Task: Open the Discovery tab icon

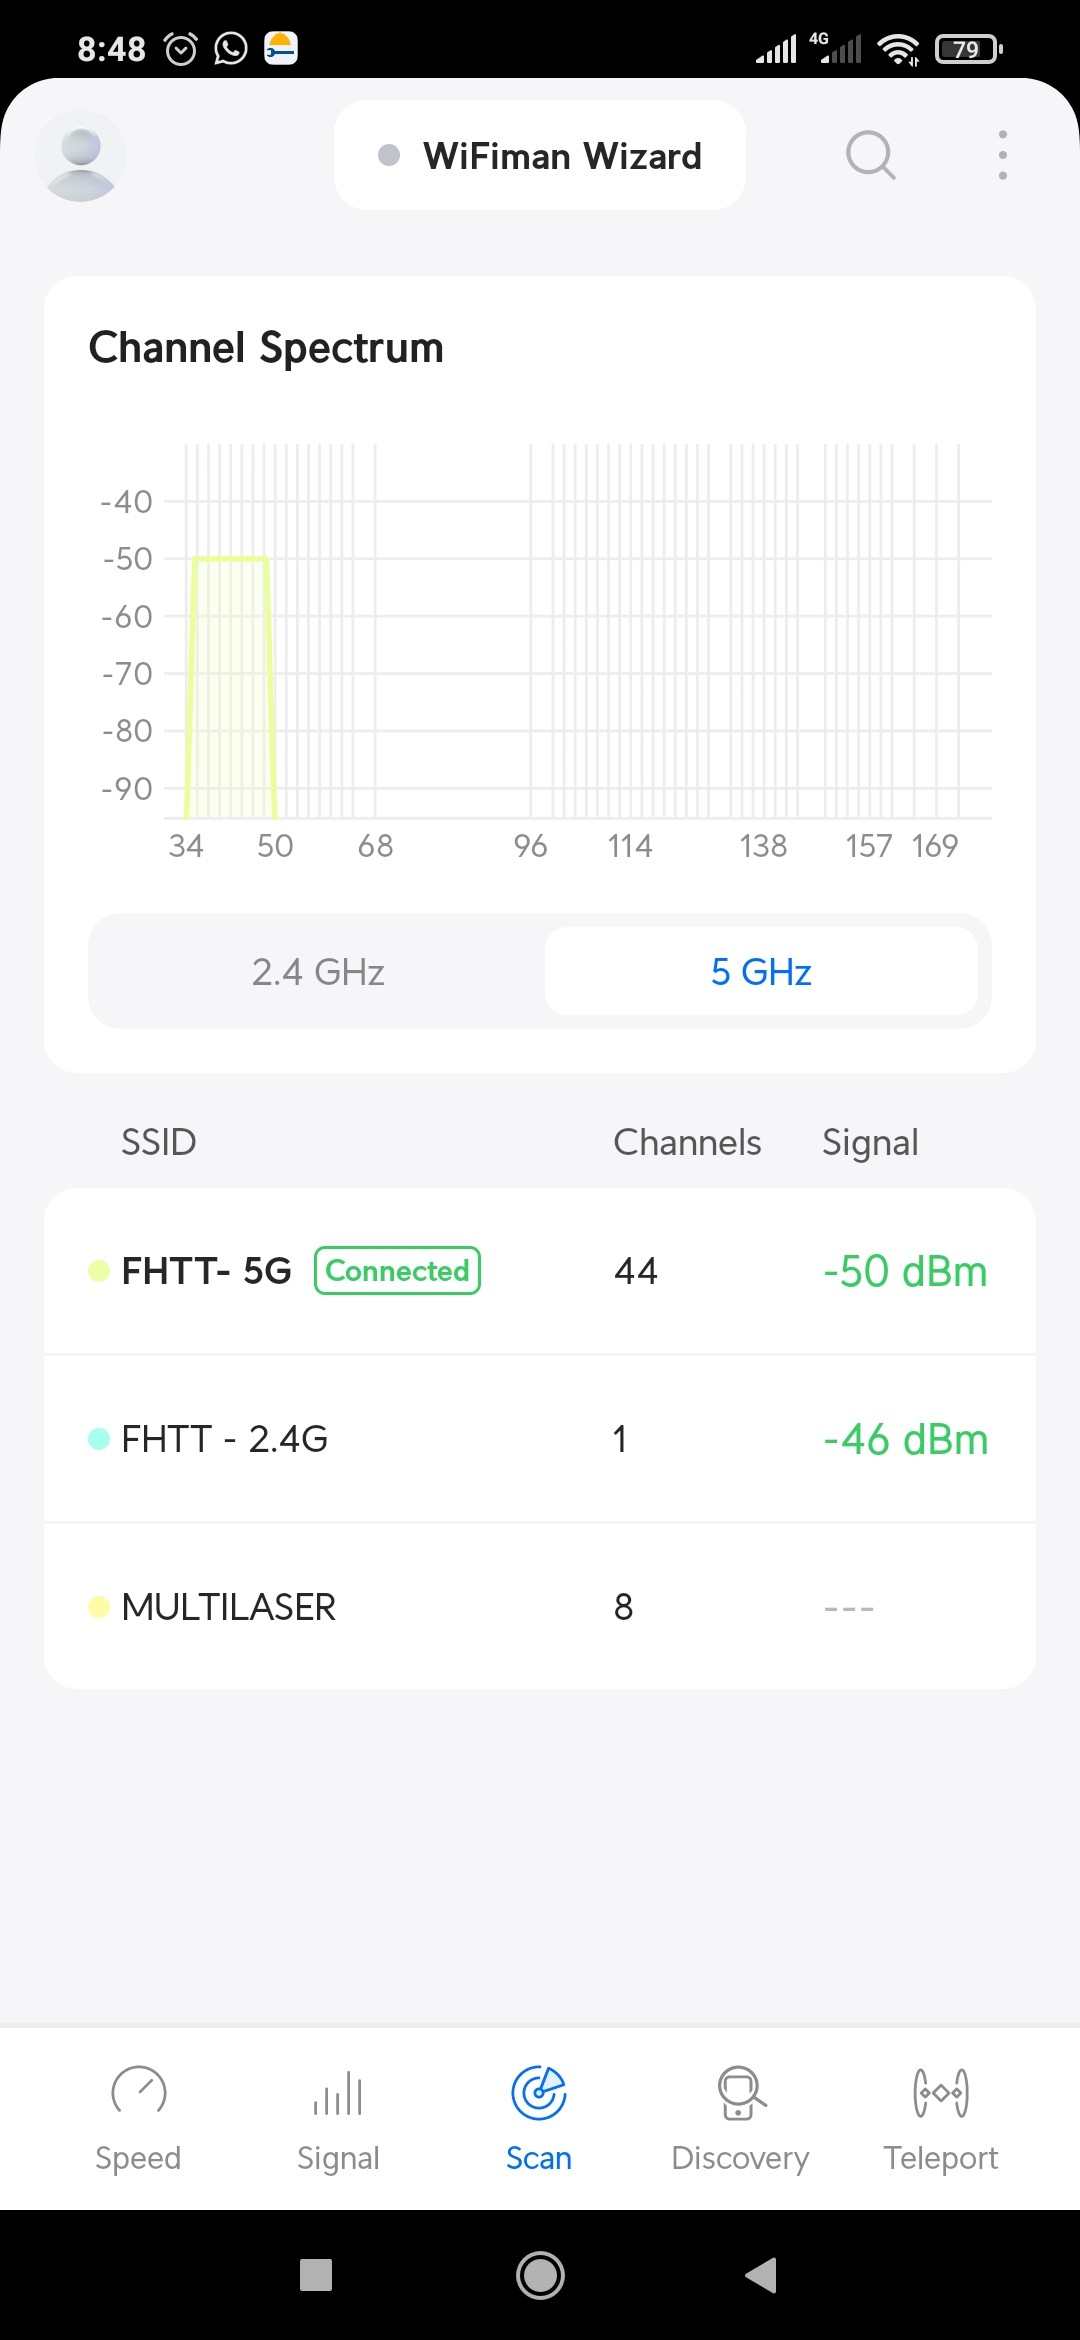Action: (740, 2092)
